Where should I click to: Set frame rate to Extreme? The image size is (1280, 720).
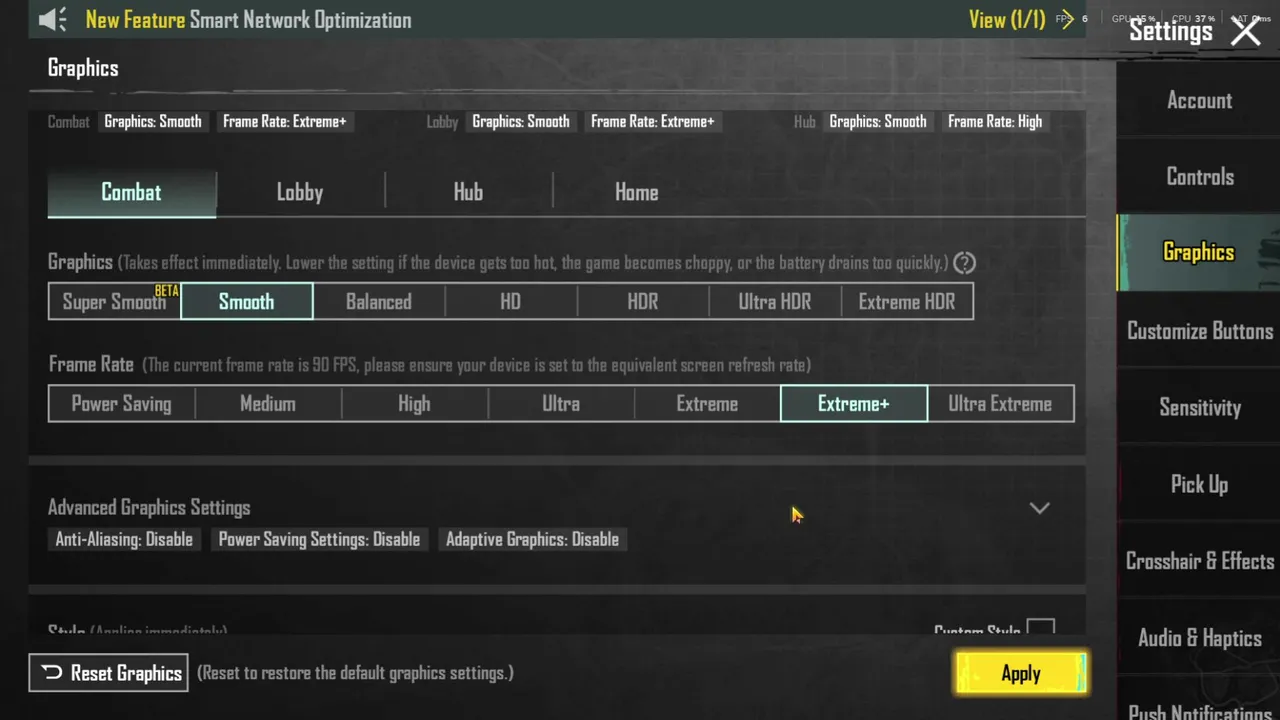pos(707,404)
